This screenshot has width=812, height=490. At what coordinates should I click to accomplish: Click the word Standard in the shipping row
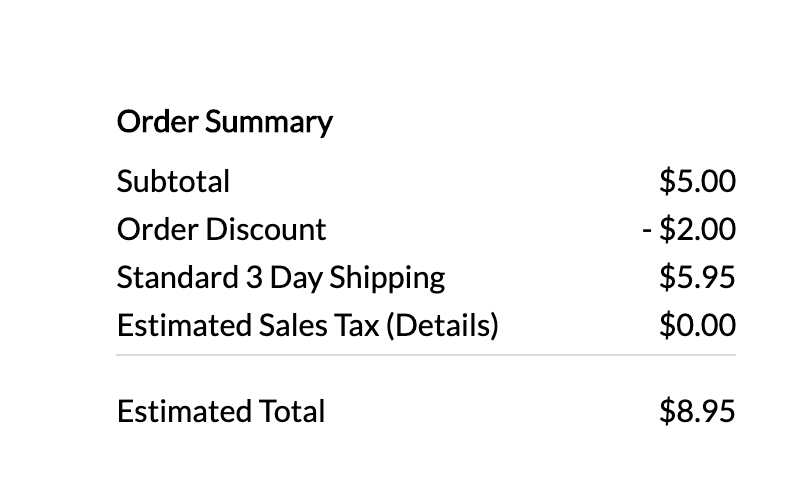point(177,277)
